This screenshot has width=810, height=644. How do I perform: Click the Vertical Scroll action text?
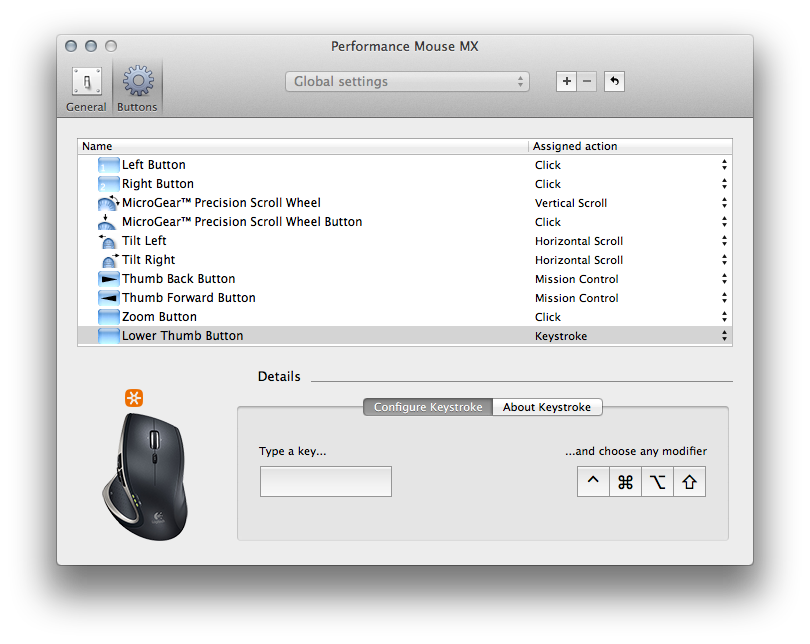click(x=571, y=203)
